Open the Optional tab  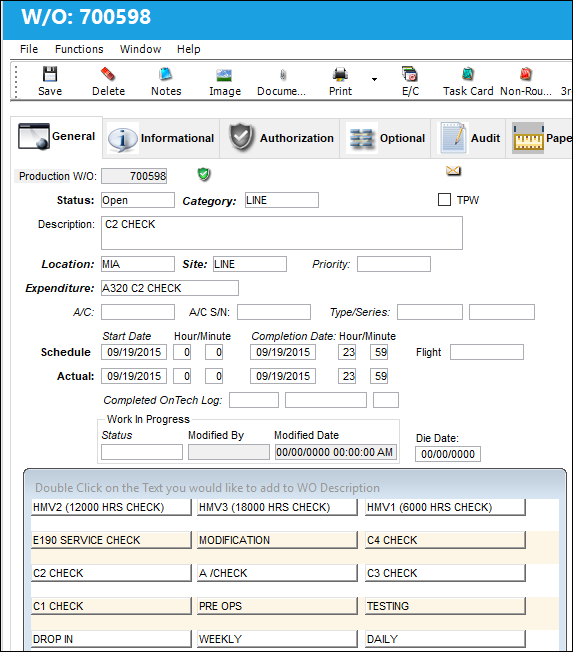click(x=385, y=138)
